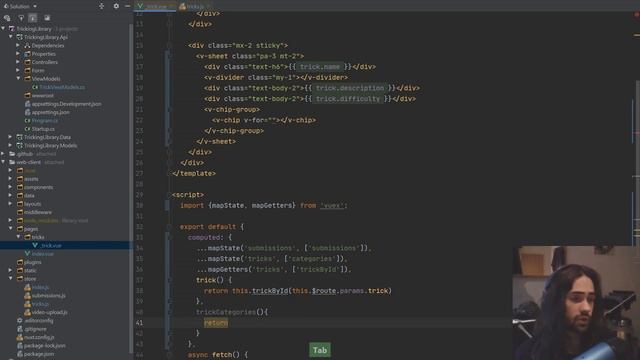
Task: Click the webcam overlay thumbnail
Action: [x=576, y=303]
